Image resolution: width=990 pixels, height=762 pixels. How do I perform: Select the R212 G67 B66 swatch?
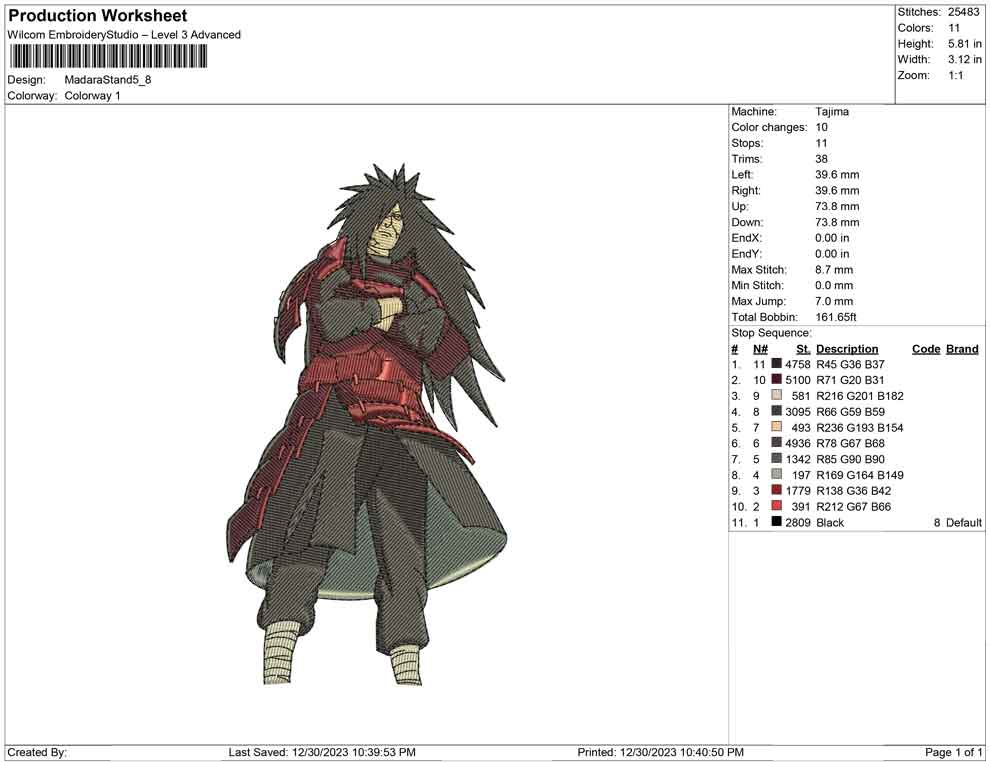tap(777, 506)
